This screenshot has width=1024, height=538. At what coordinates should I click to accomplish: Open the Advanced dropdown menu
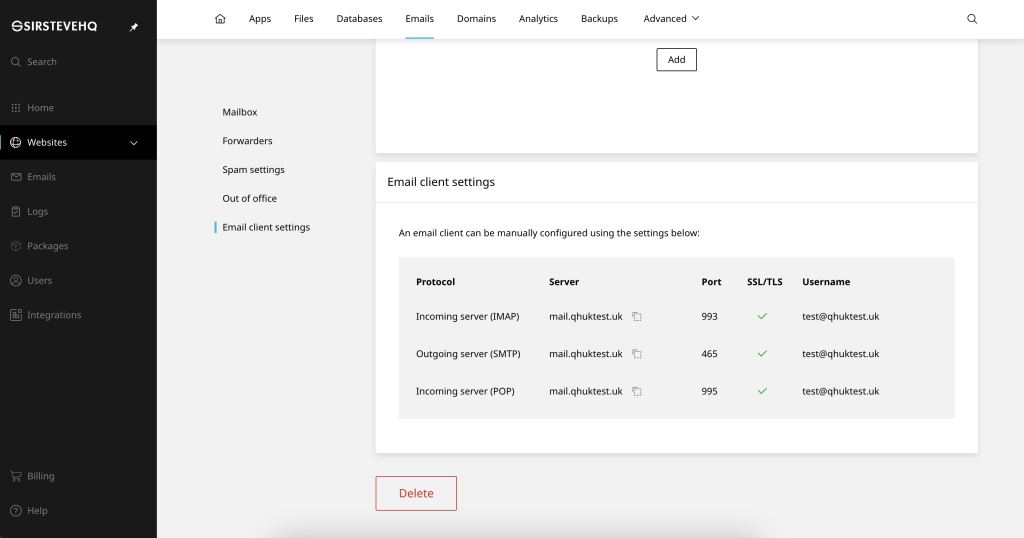tap(671, 18)
